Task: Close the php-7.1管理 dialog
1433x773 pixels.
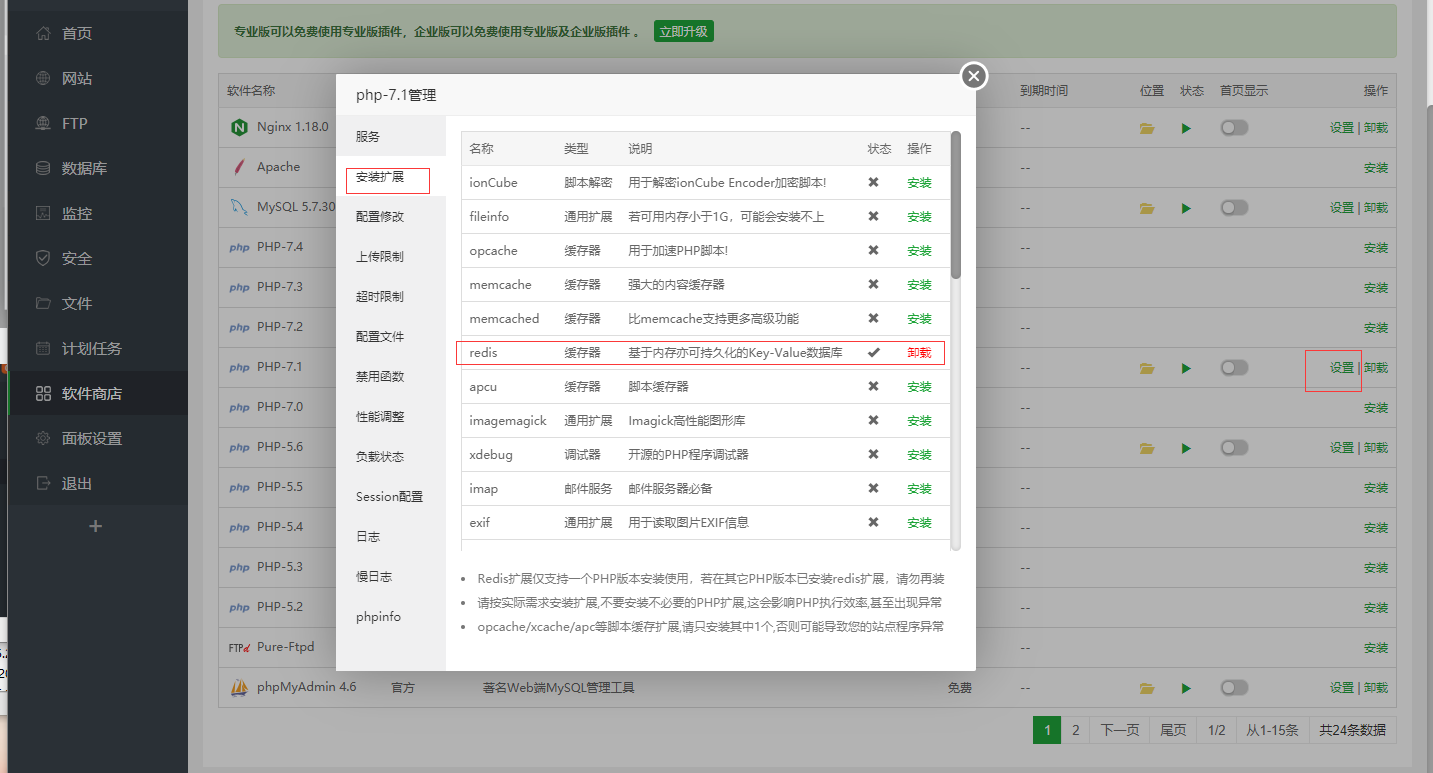Action: [x=974, y=76]
